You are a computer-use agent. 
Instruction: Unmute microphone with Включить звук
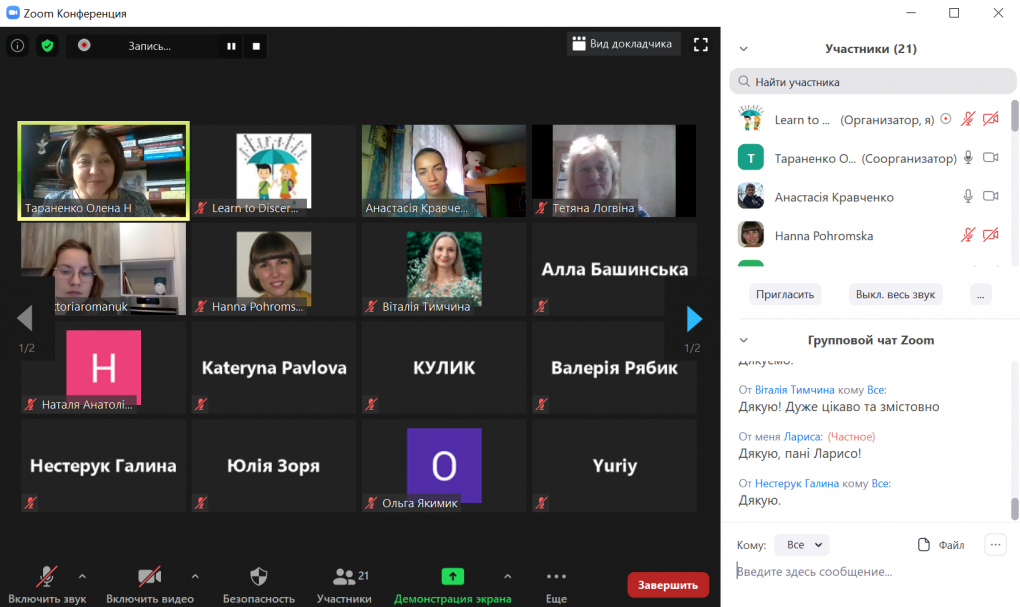pos(47,585)
